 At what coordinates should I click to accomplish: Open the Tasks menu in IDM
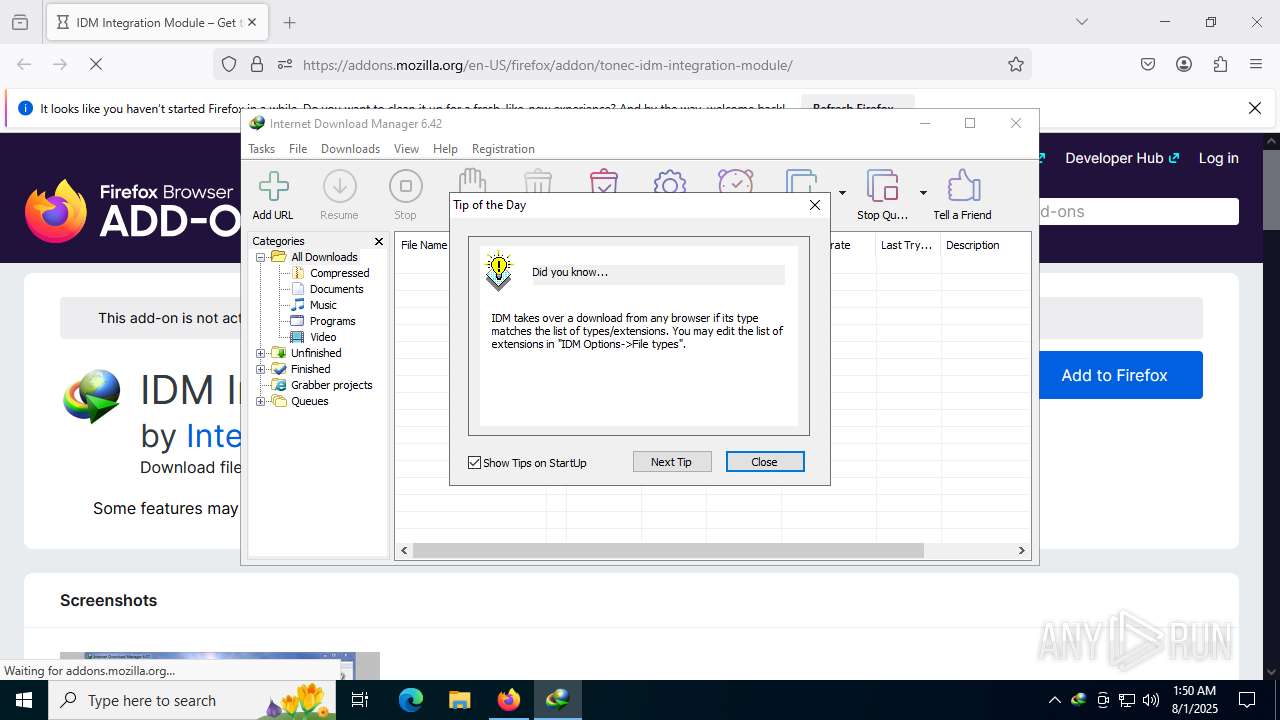click(262, 149)
